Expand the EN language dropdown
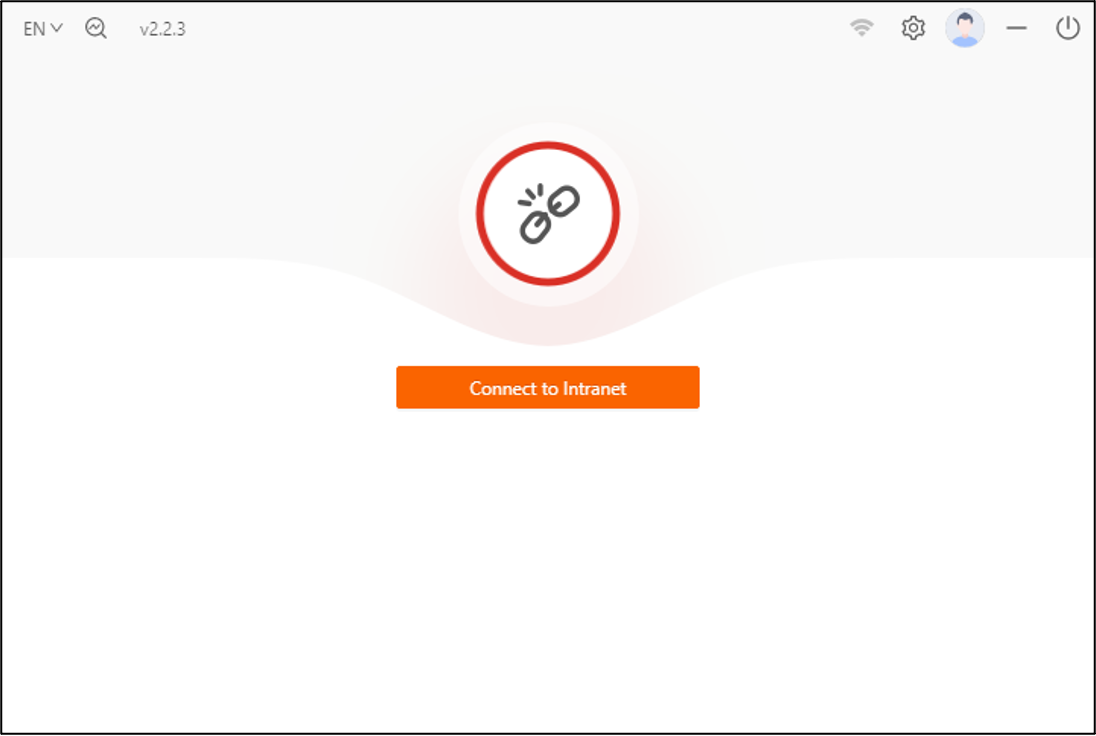 click(43, 29)
